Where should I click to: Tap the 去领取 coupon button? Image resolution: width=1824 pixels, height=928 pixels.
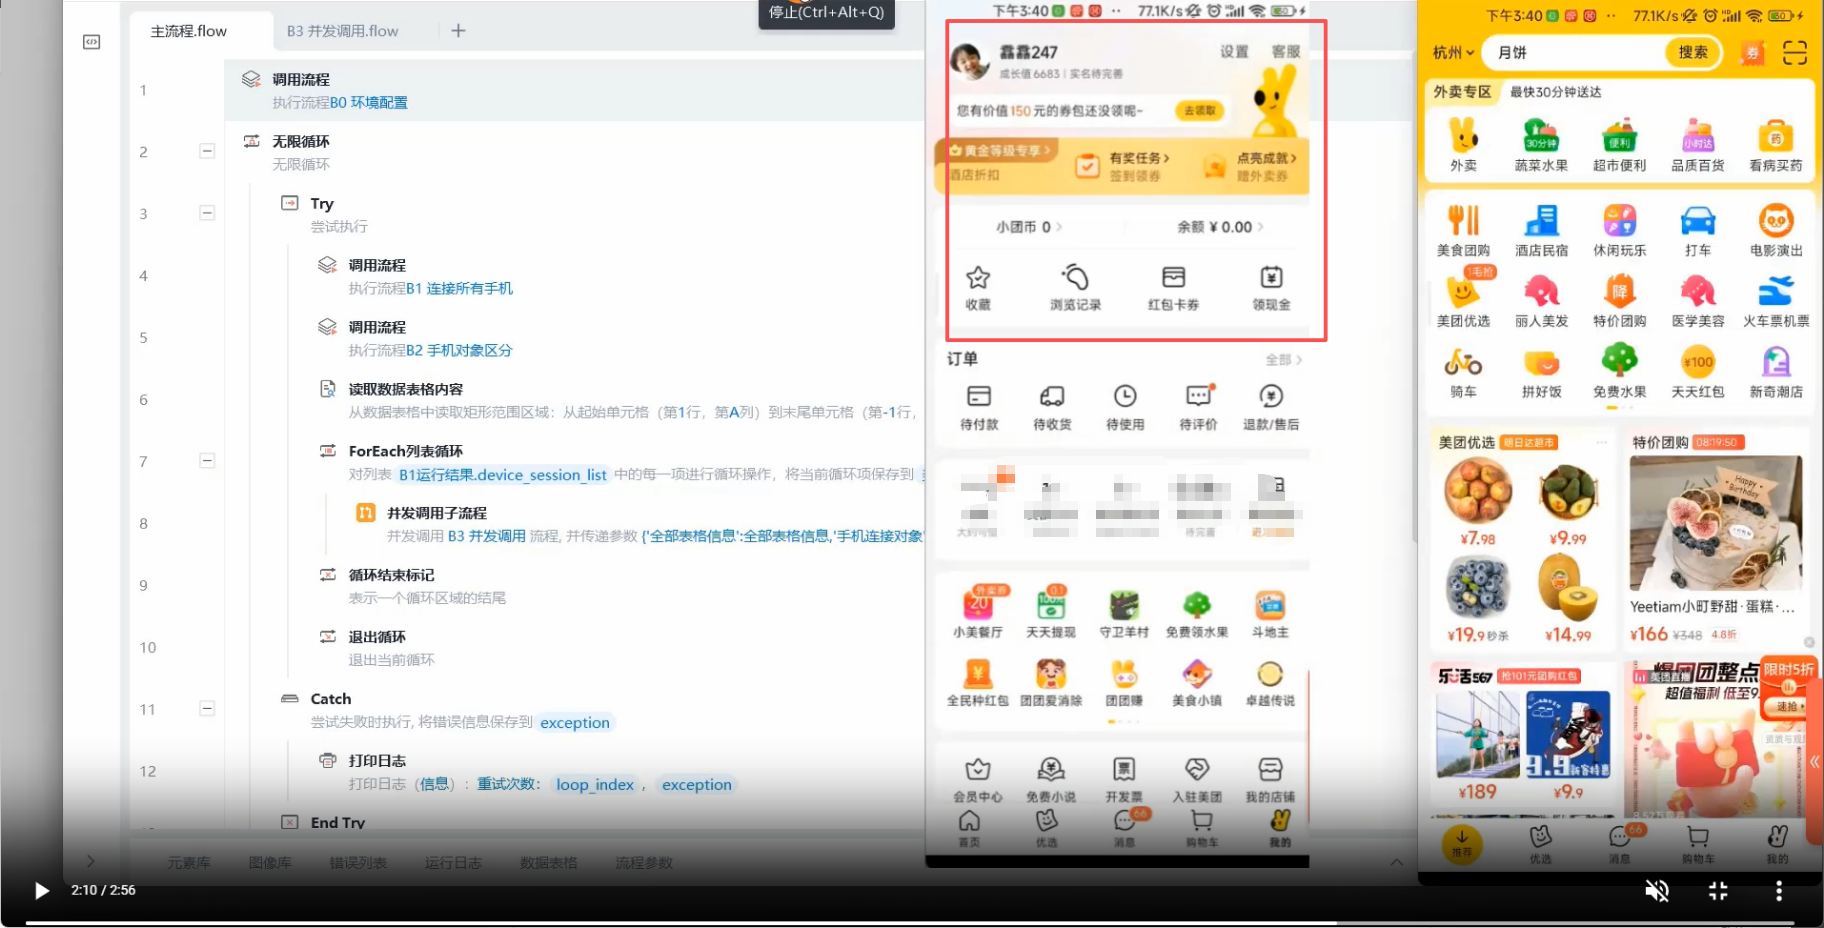1200,111
